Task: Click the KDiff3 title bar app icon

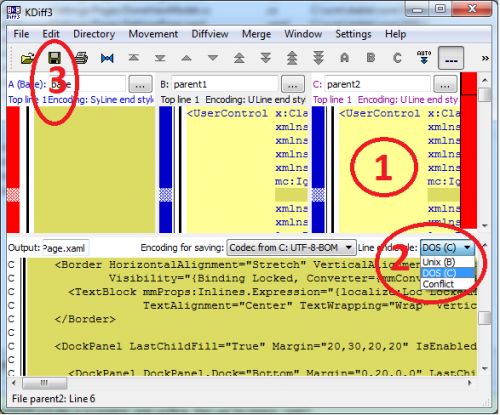Action: point(14,12)
